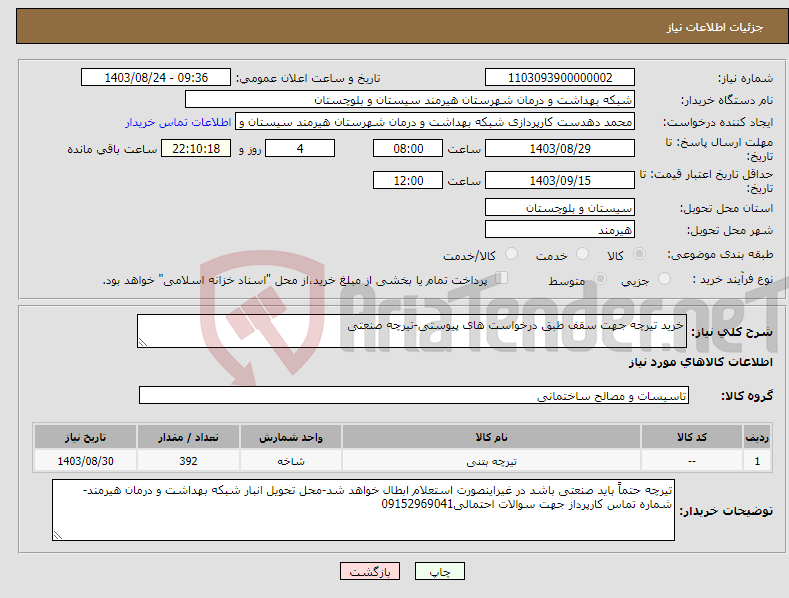The width and height of the screenshot is (789, 598).
Task: Select the کالا/خدمت radio button
Action: click(511, 254)
